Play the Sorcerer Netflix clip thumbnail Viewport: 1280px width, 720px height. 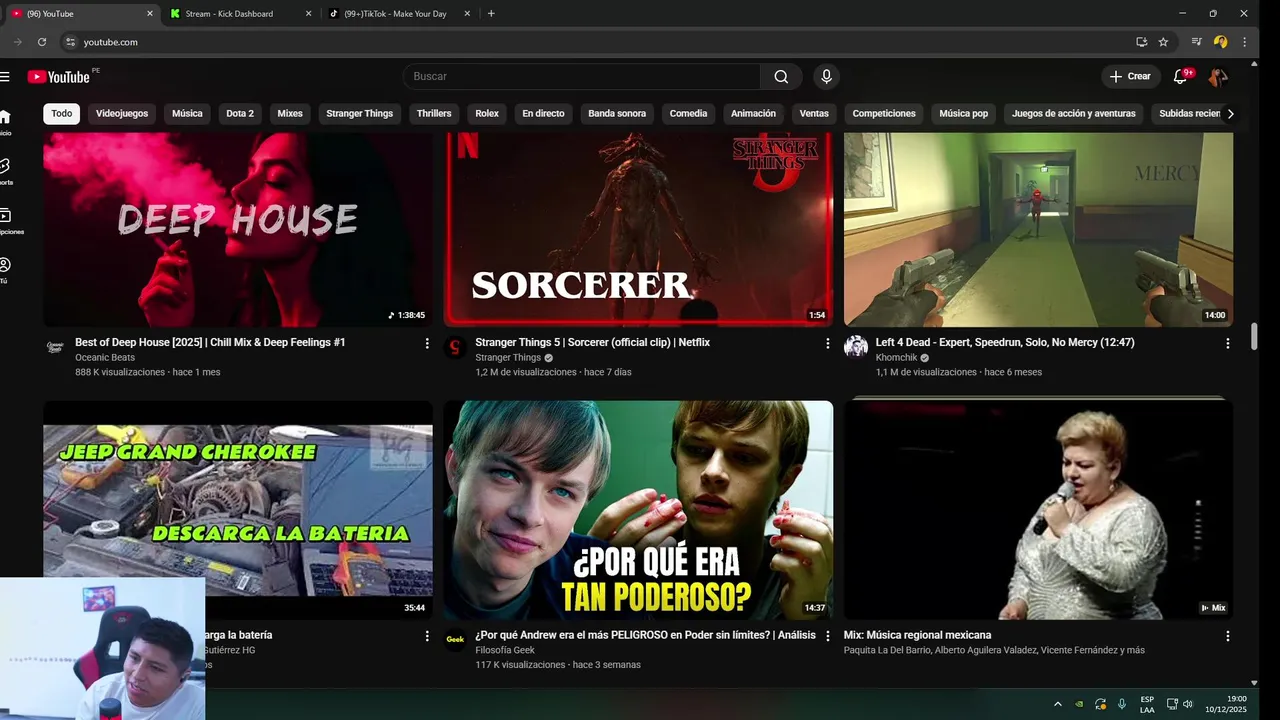(x=638, y=230)
